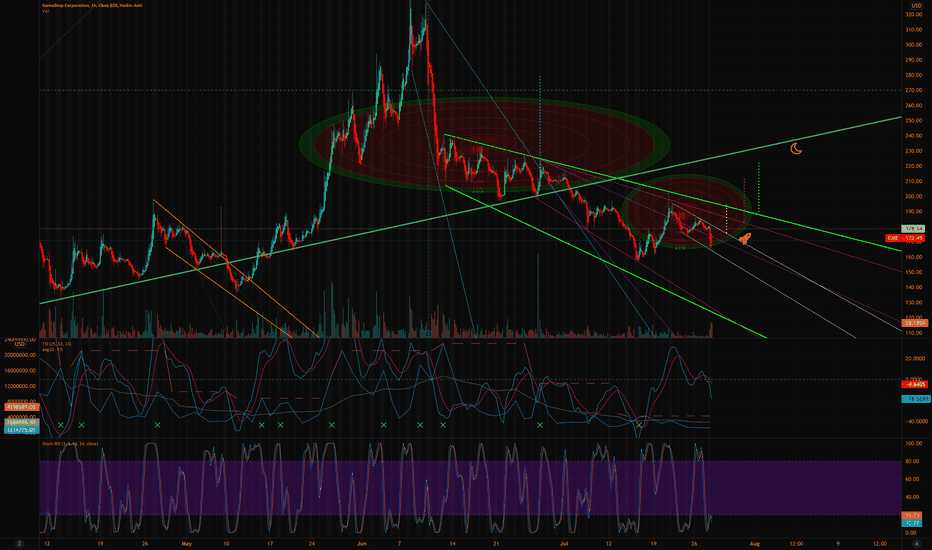Click the Jun label on the time axis

coord(361,543)
